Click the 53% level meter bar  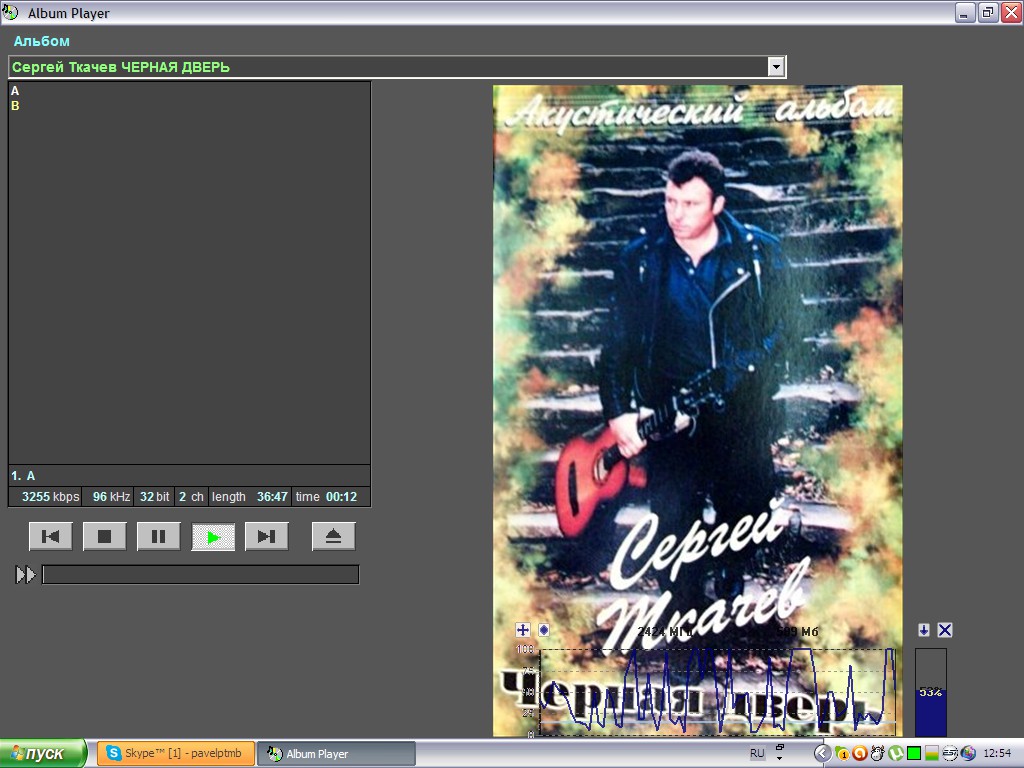click(x=931, y=692)
